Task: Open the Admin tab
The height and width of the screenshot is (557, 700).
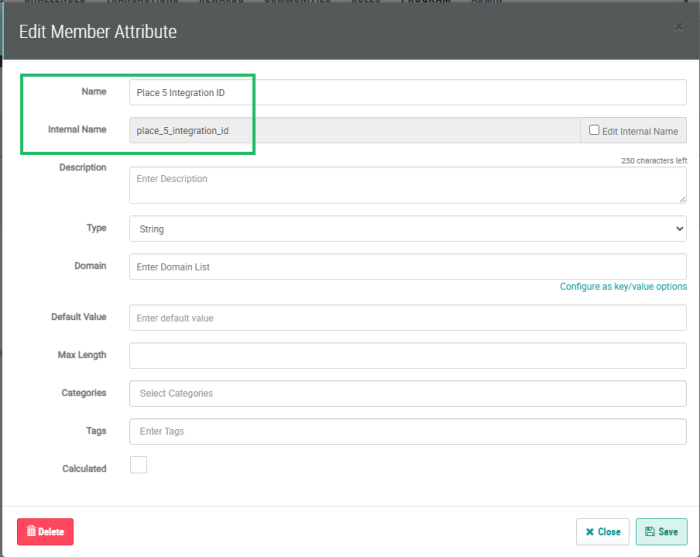Action: (x=487, y=2)
